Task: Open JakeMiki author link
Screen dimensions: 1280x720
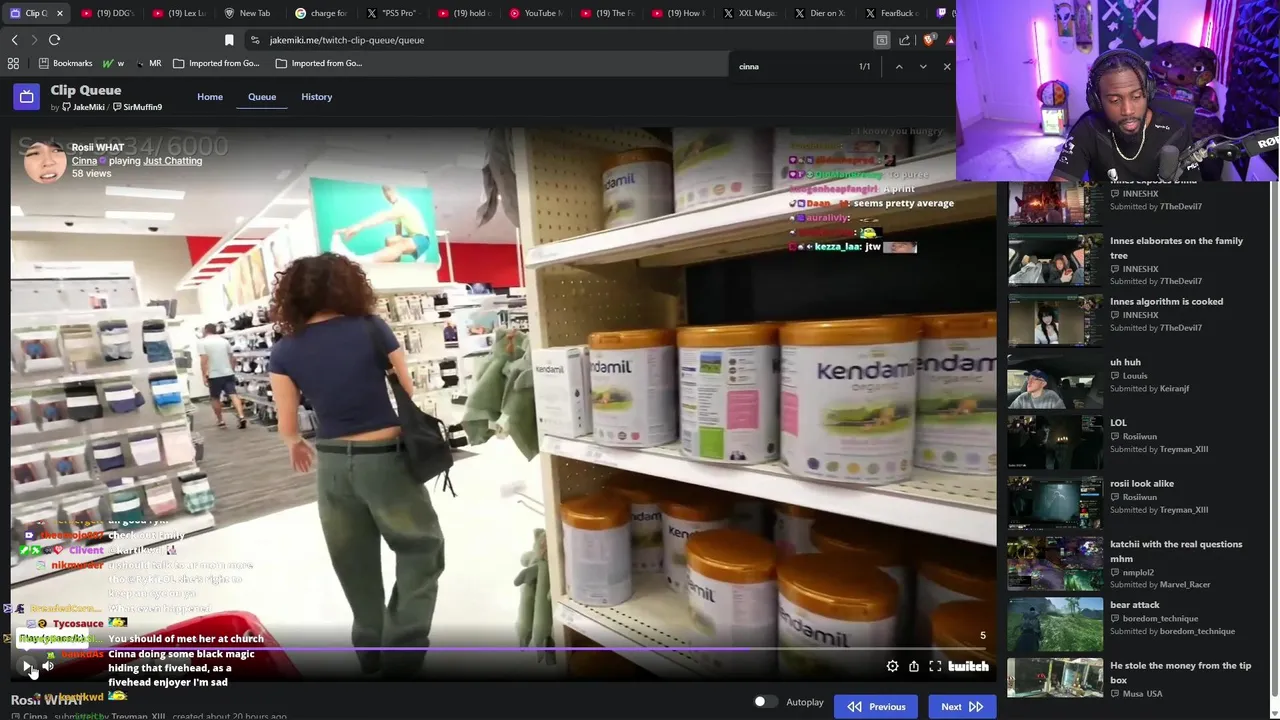Action: (x=84, y=107)
